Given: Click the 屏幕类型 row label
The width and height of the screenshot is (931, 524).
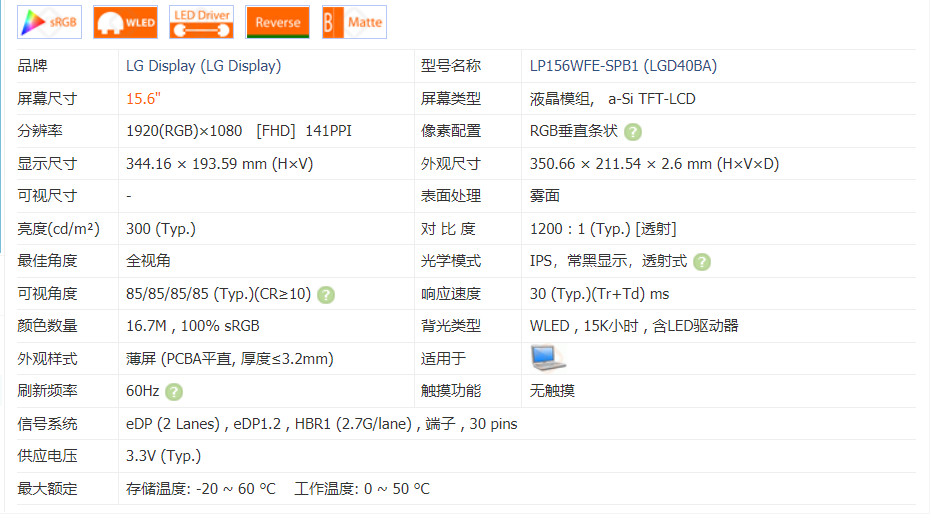Looking at the screenshot, I should tap(451, 99).
